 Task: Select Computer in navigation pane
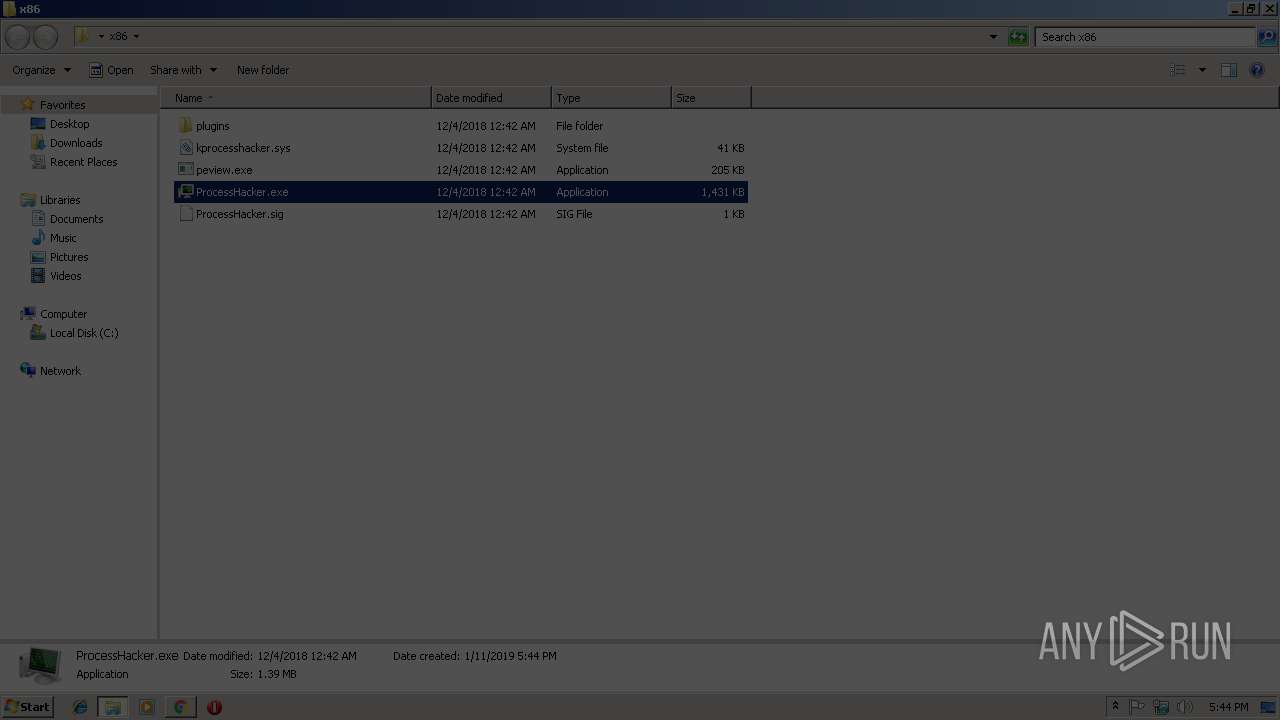click(x=63, y=314)
